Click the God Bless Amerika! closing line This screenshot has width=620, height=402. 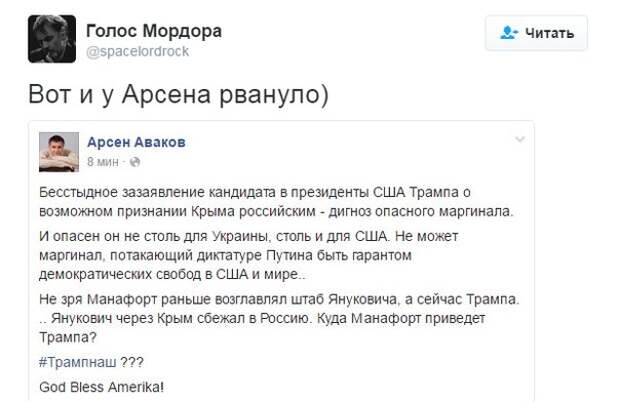click(x=102, y=387)
